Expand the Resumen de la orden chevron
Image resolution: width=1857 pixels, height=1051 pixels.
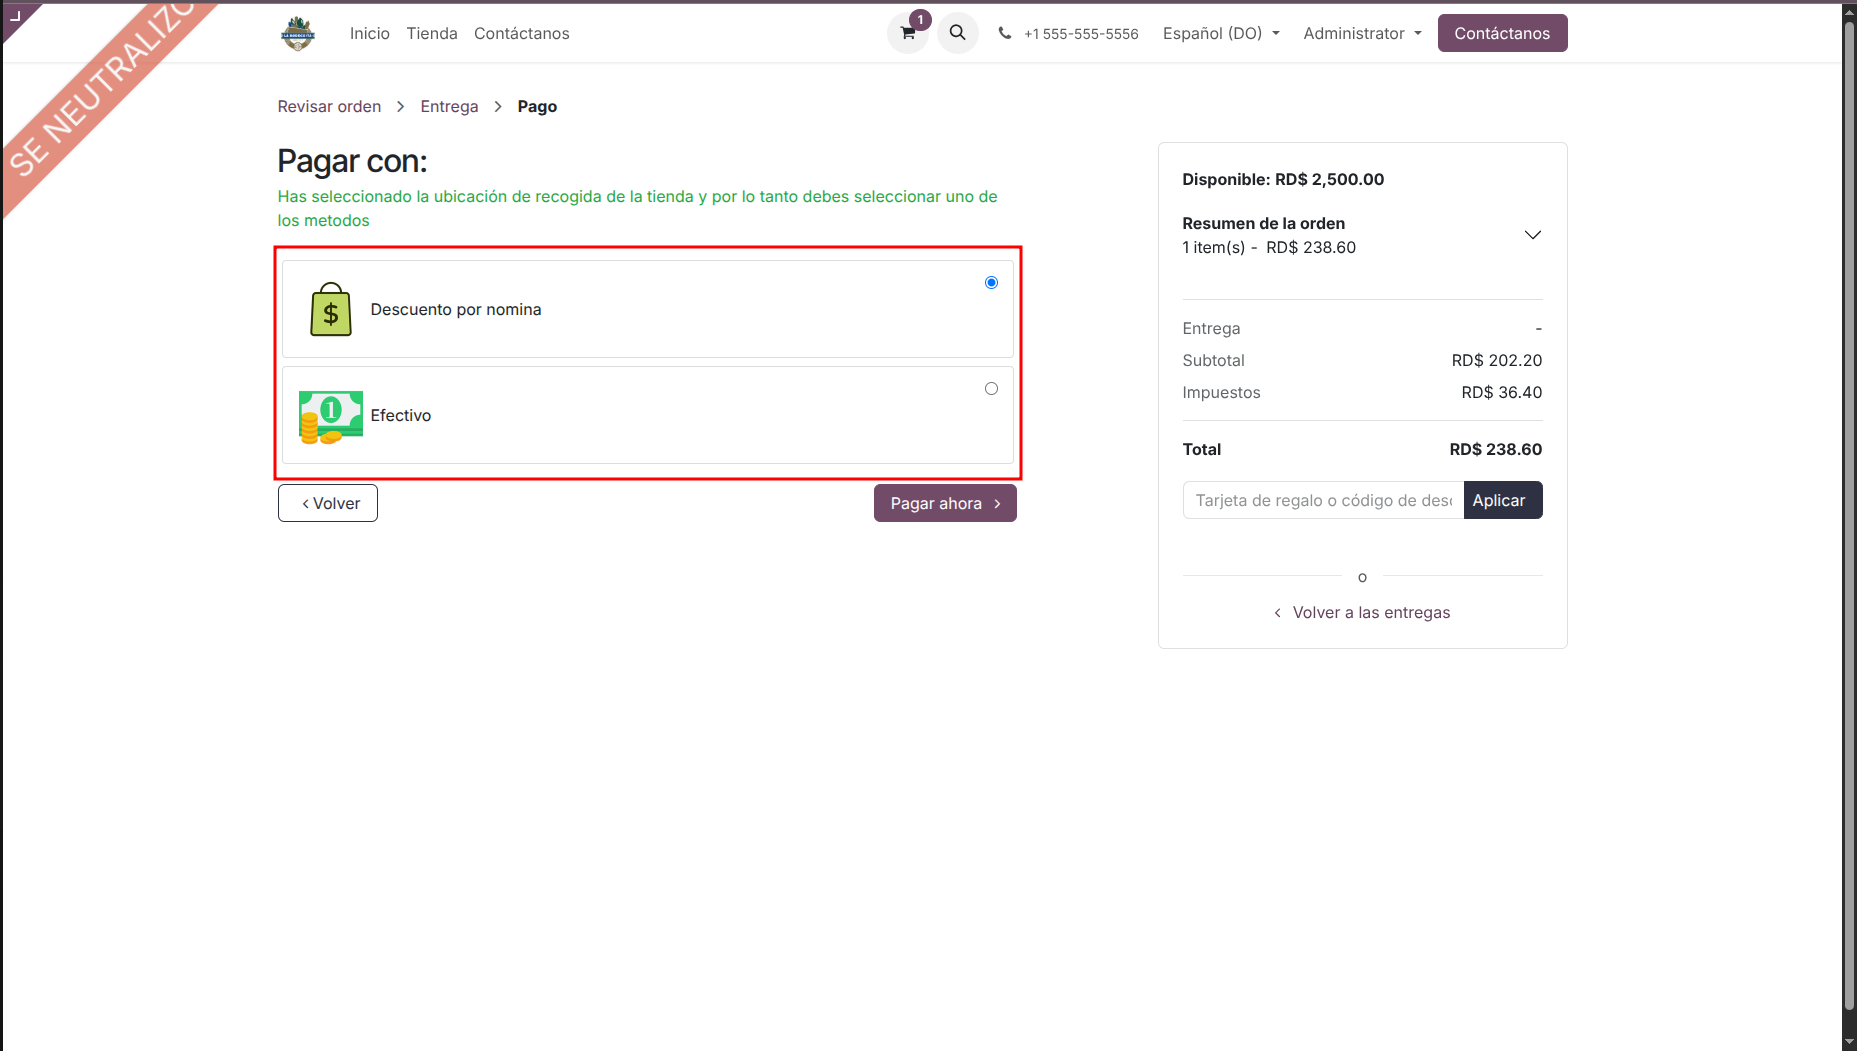(x=1532, y=235)
